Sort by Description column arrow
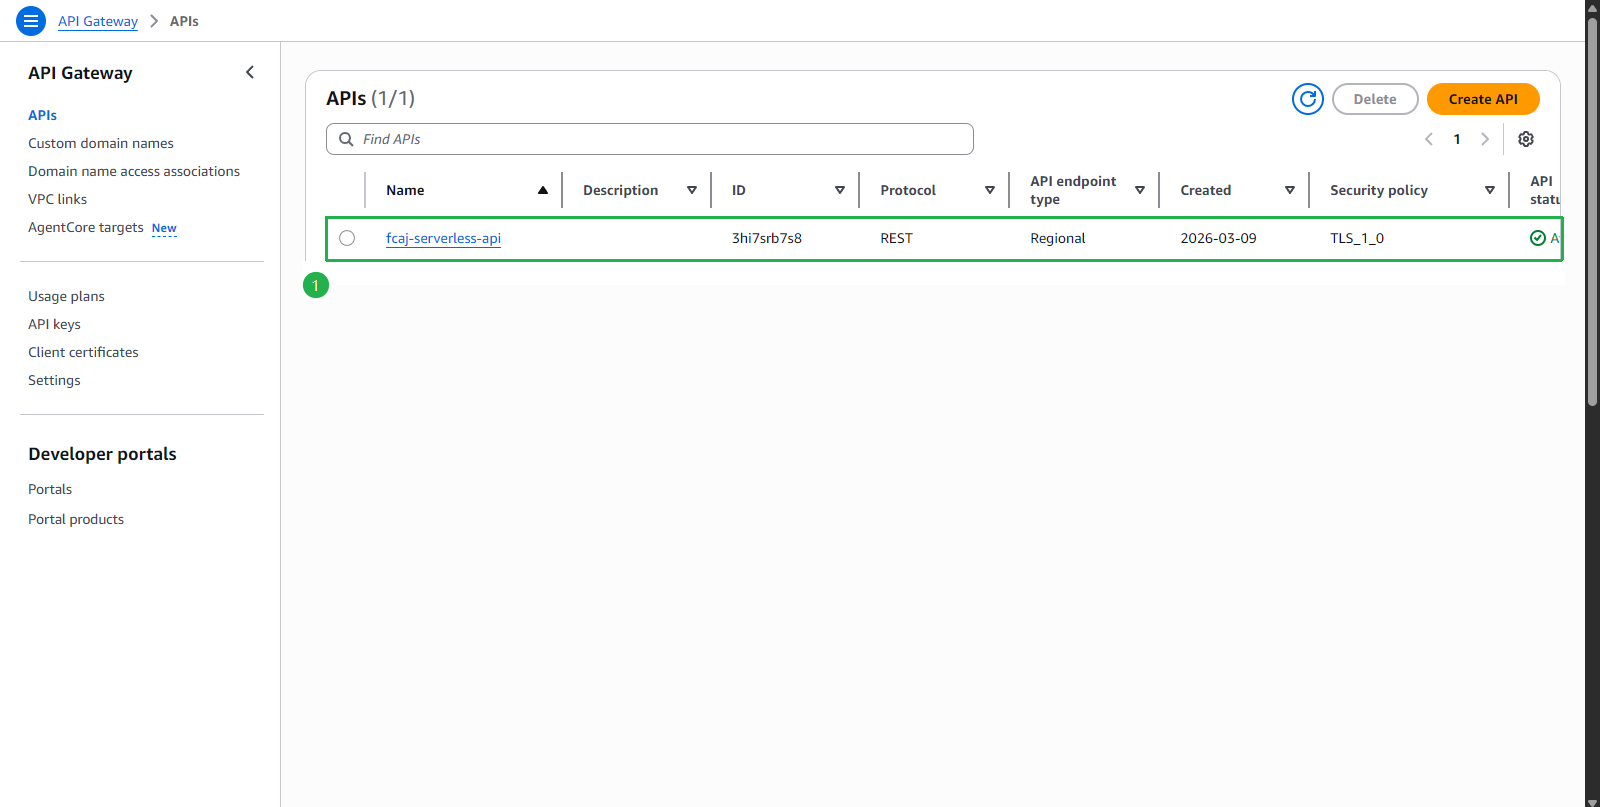This screenshot has height=807, width=1600. 692,190
